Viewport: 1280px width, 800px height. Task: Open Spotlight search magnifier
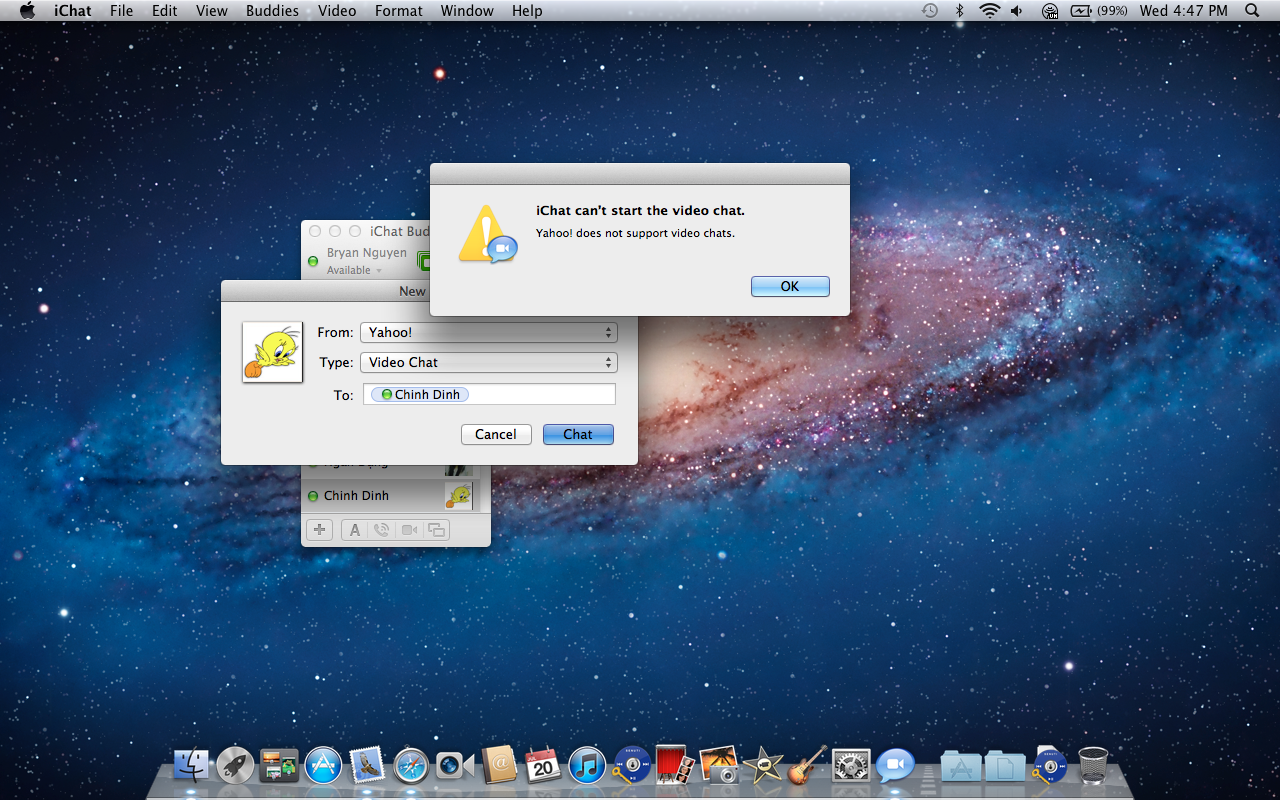pyautogui.click(x=1253, y=11)
